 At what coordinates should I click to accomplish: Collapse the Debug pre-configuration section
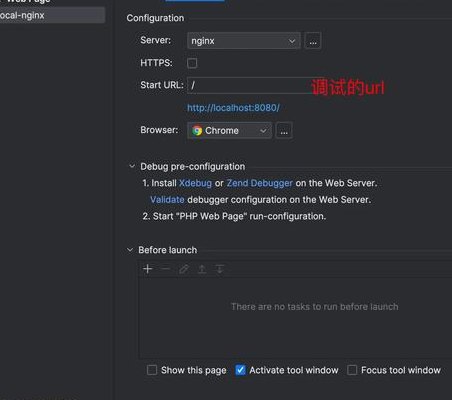click(x=132, y=166)
